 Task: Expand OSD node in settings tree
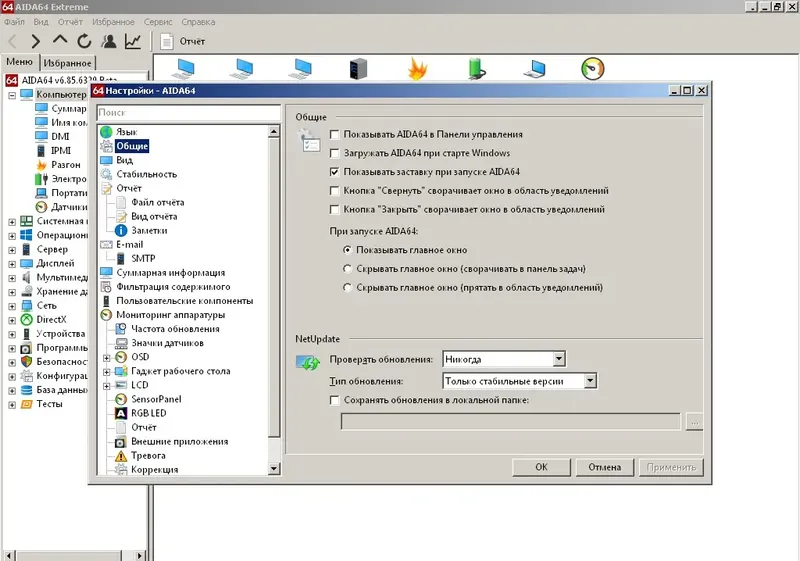coord(107,358)
